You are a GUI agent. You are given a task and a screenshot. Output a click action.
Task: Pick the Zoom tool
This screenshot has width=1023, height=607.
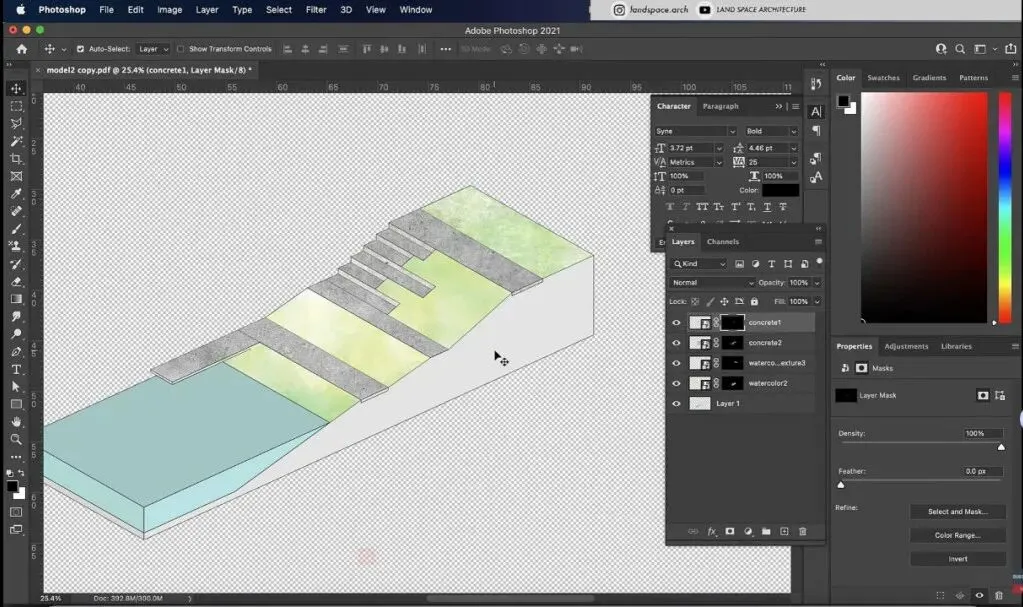pyautogui.click(x=16, y=439)
